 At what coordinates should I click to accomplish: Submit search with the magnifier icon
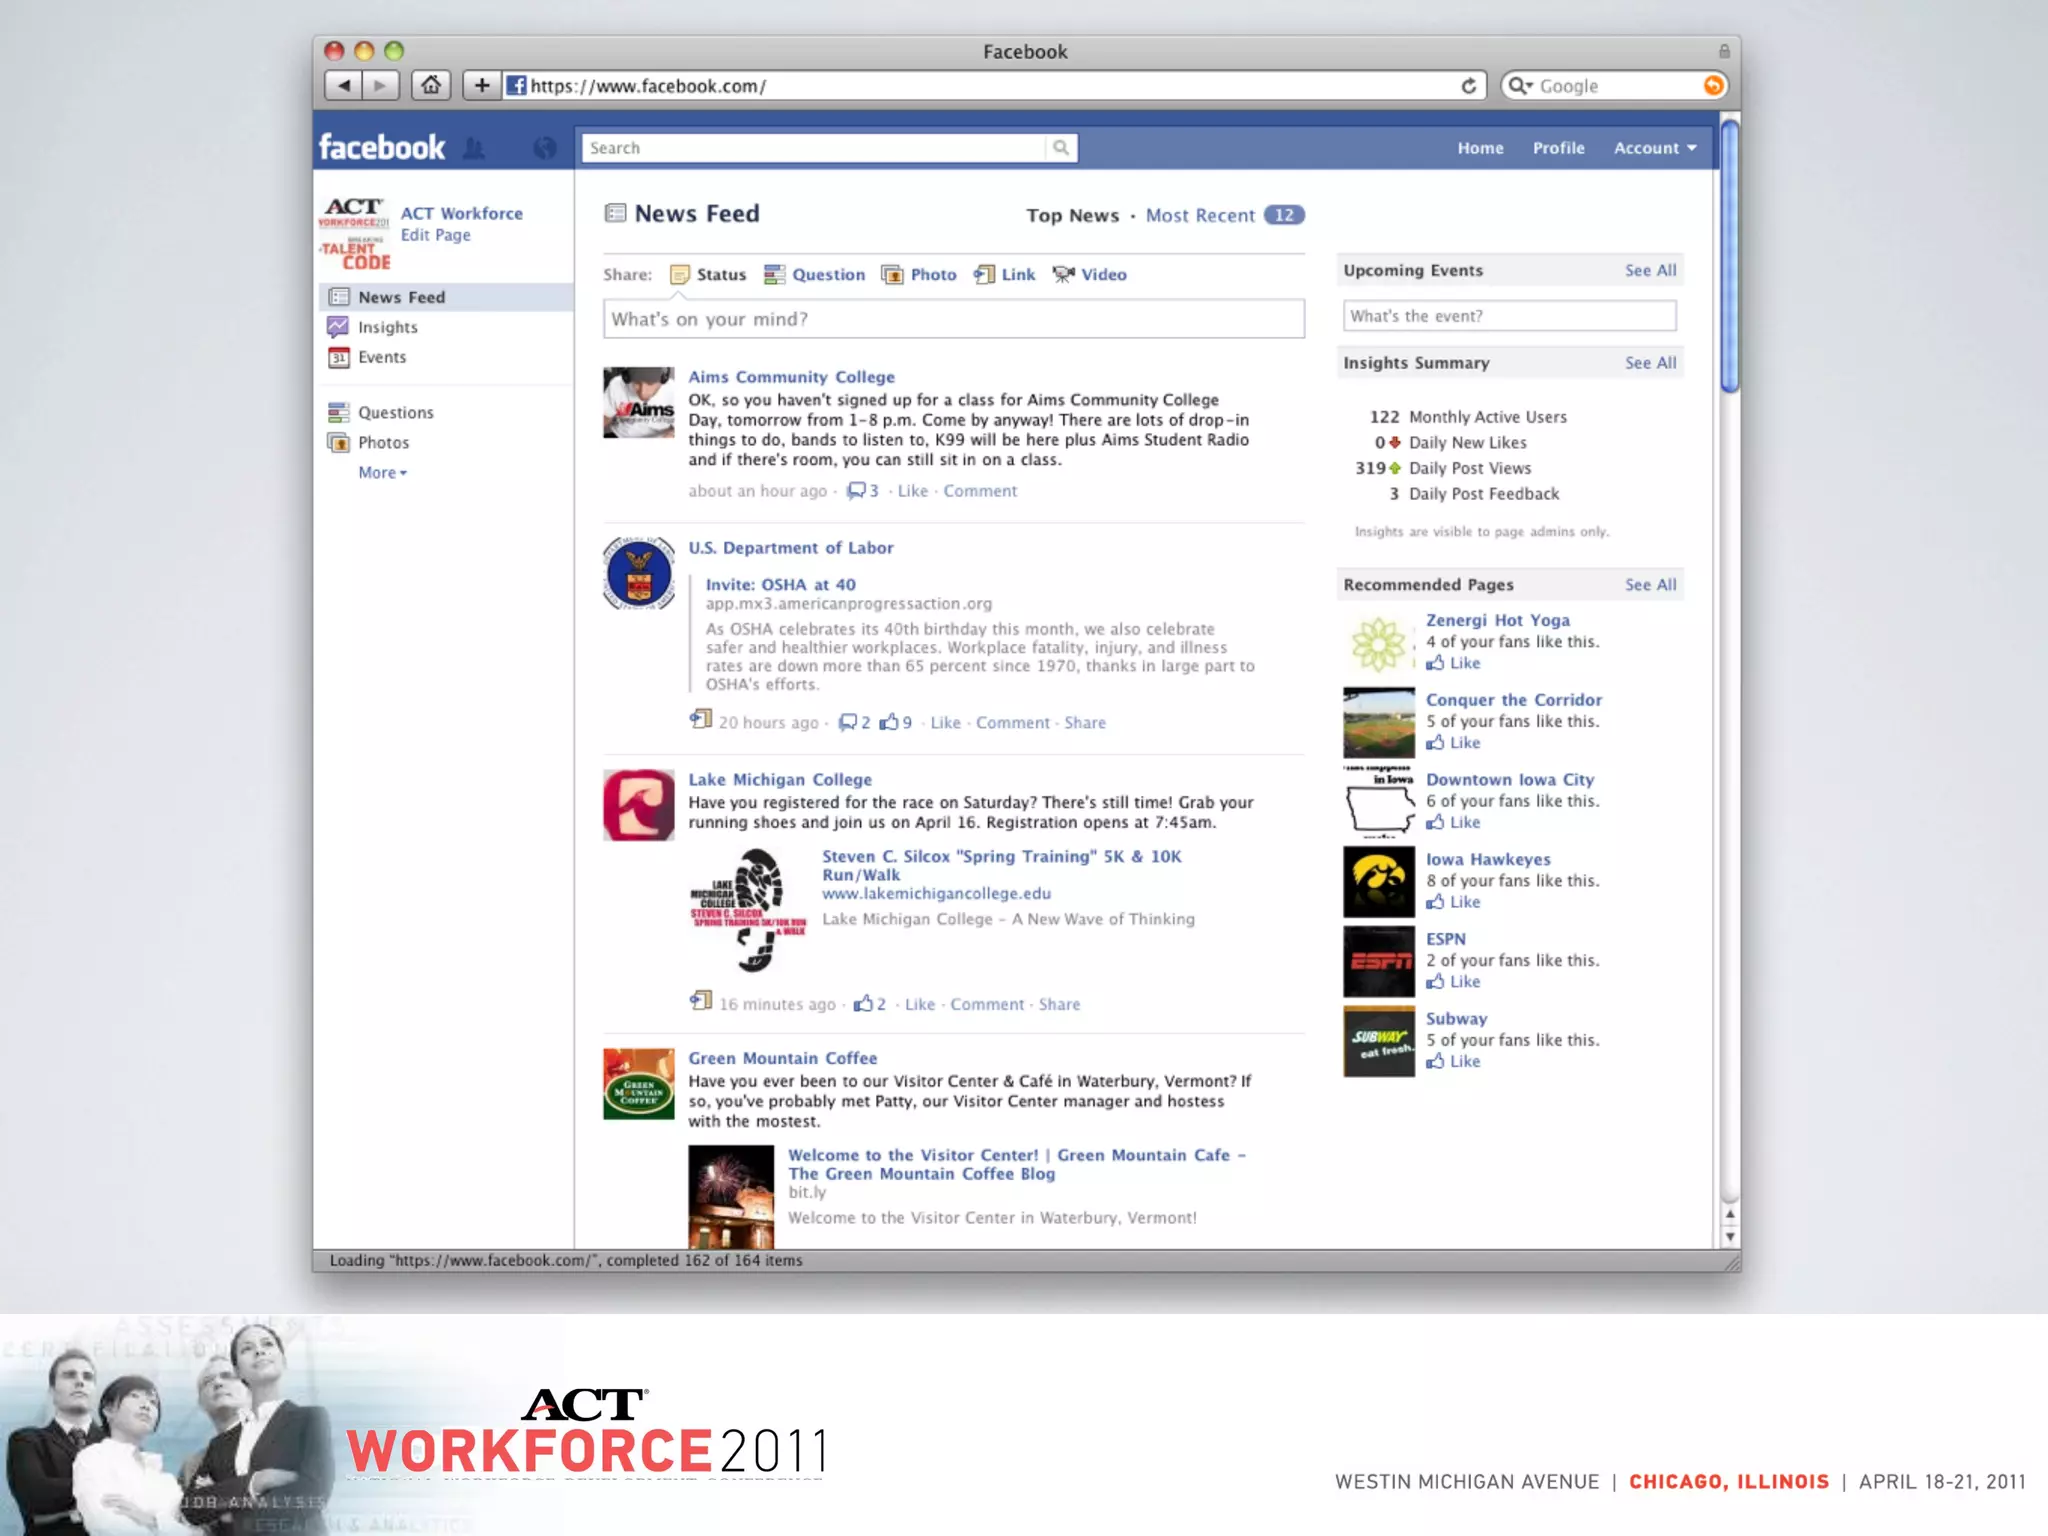[x=1061, y=148]
